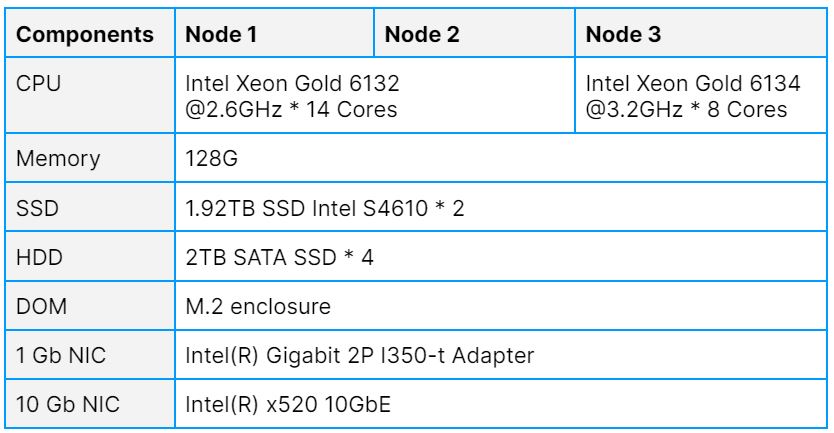Click the Node 3 column header
Image resolution: width=834 pixels, height=433 pixels.
pyautogui.click(x=623, y=35)
